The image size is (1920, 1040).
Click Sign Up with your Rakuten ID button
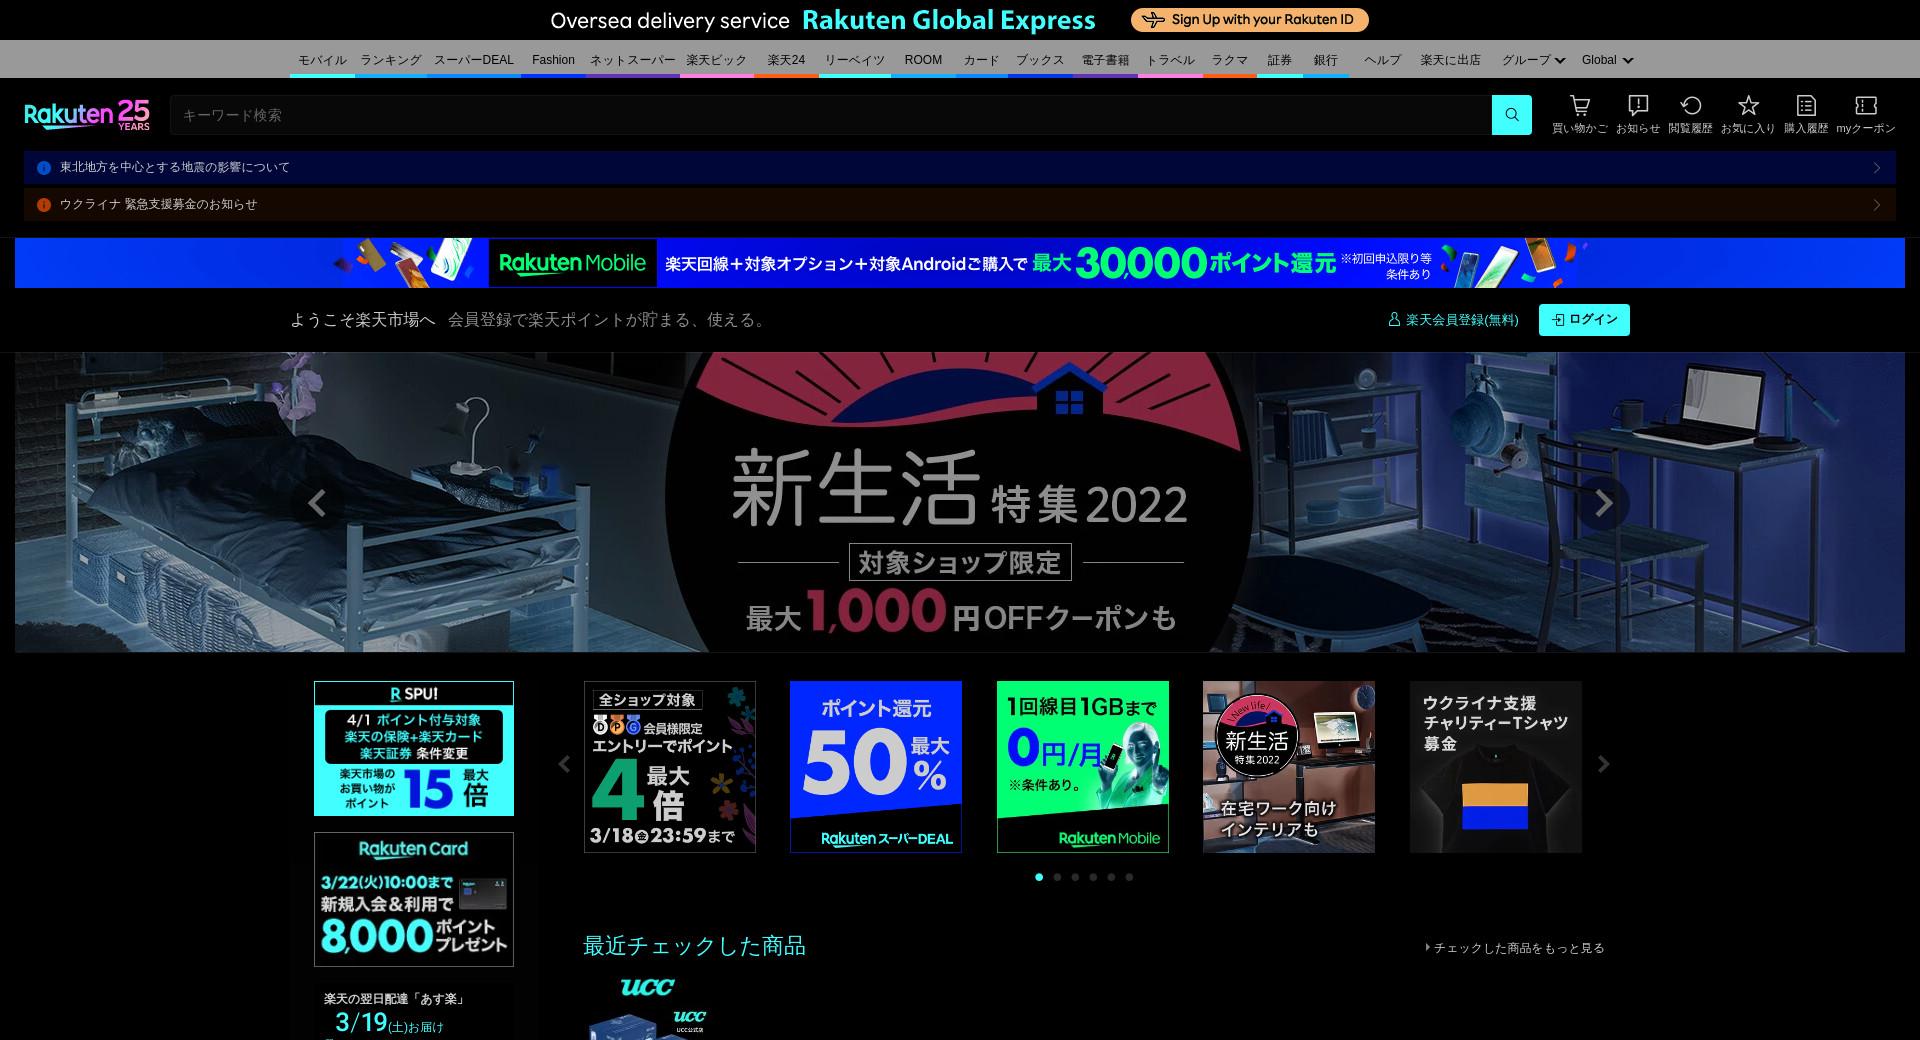point(1249,20)
